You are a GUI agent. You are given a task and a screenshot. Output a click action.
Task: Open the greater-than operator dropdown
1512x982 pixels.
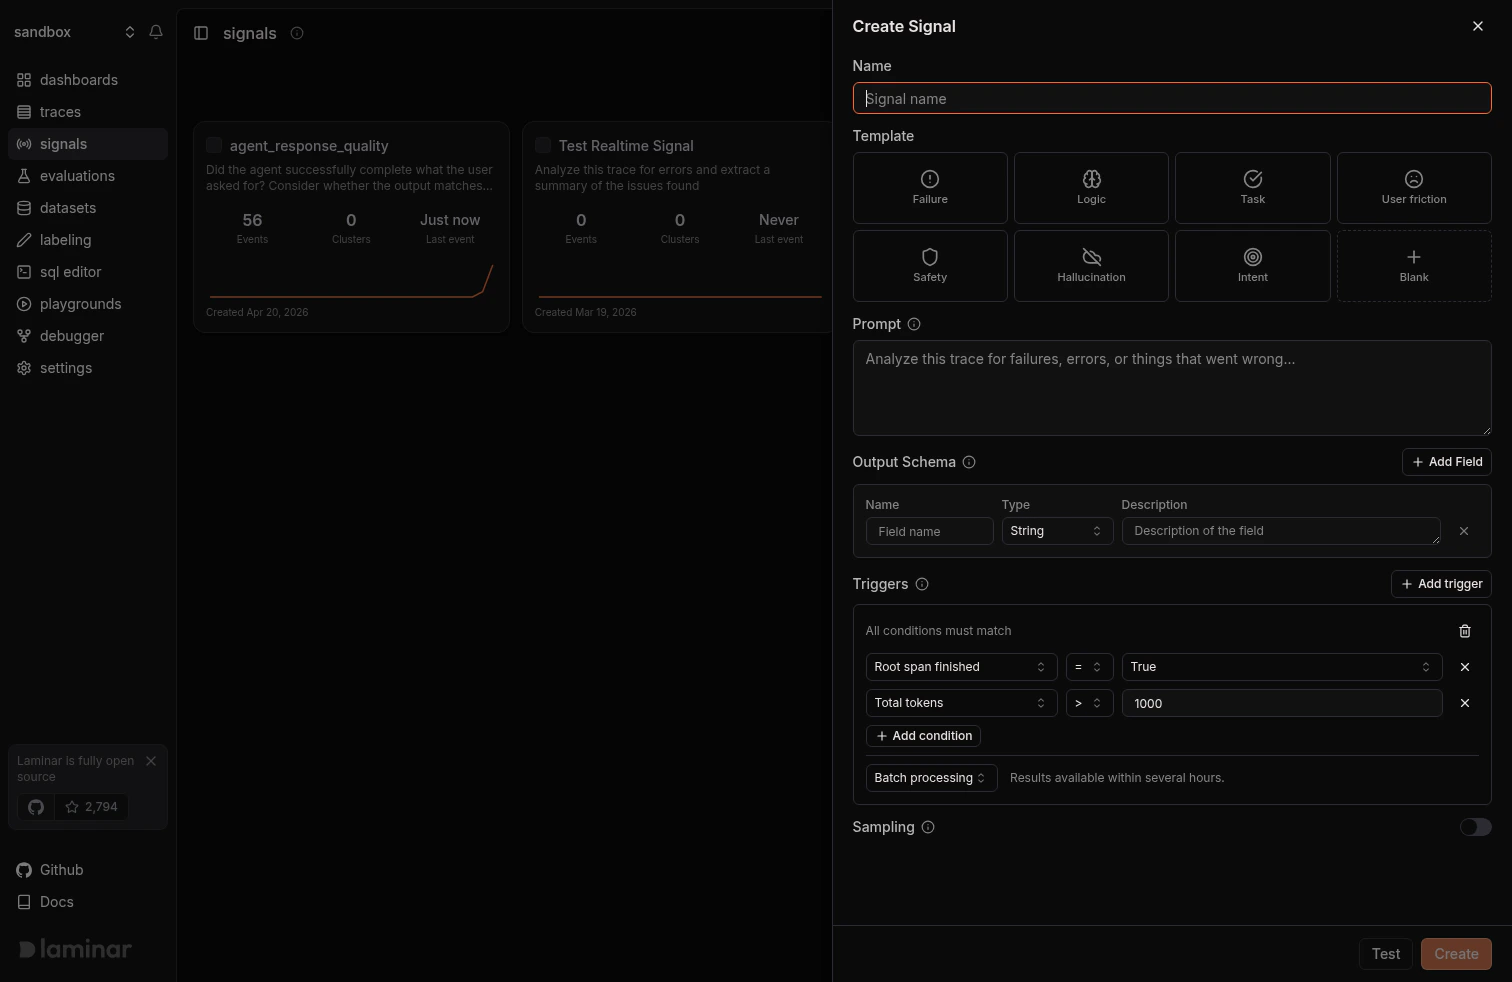tap(1089, 703)
